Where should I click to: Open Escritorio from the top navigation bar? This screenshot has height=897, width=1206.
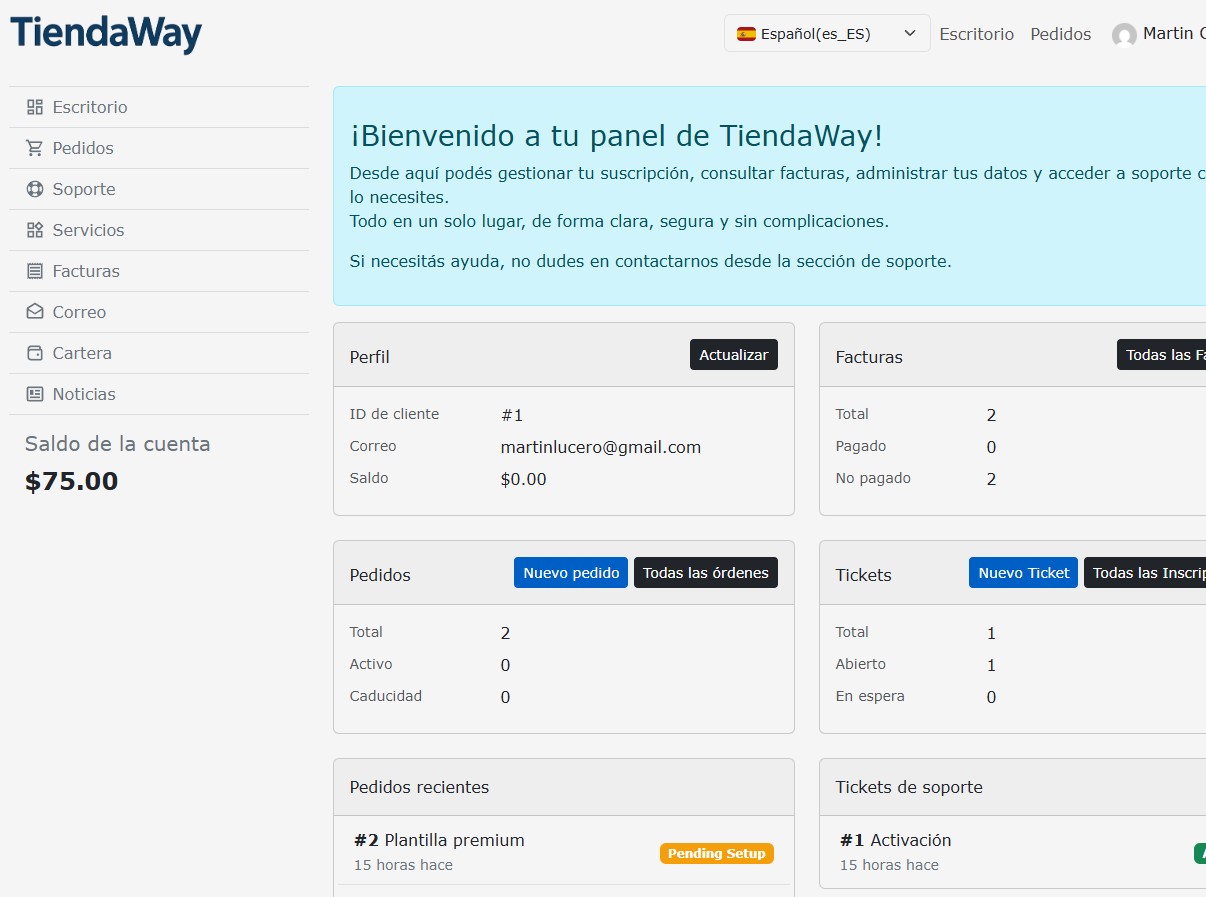[976, 33]
